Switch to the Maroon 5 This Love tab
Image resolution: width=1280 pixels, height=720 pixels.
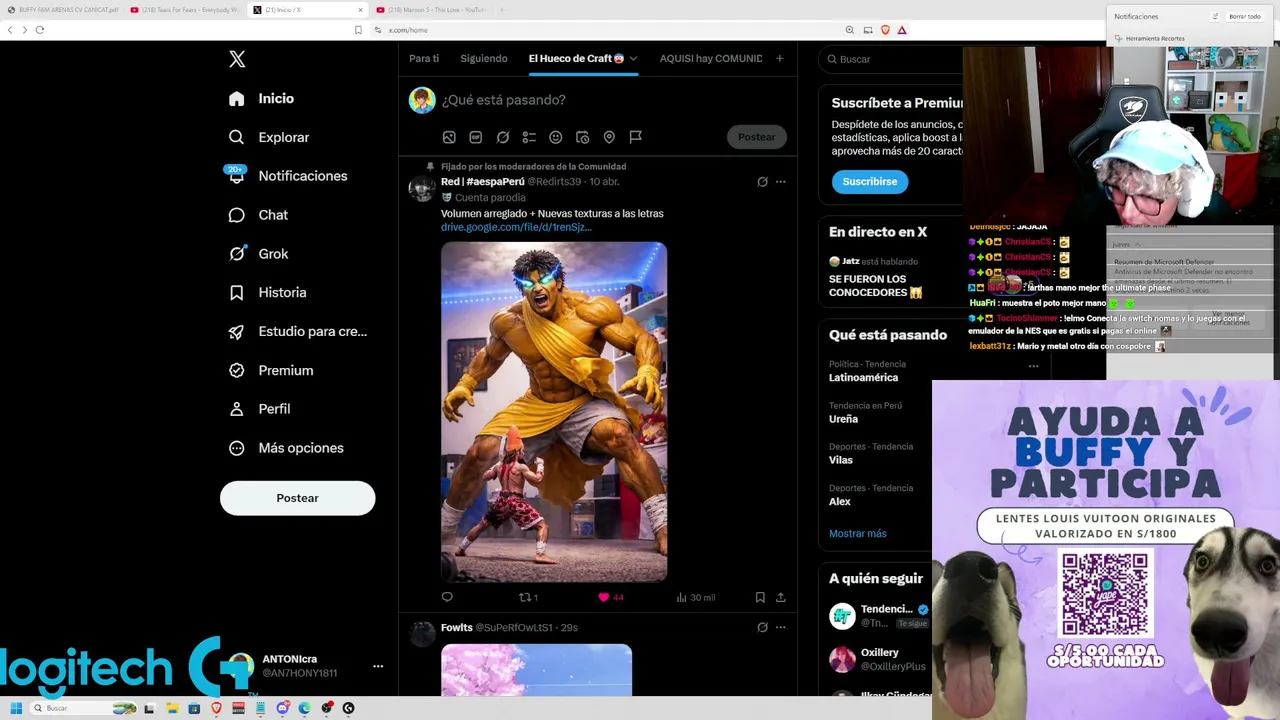432,10
